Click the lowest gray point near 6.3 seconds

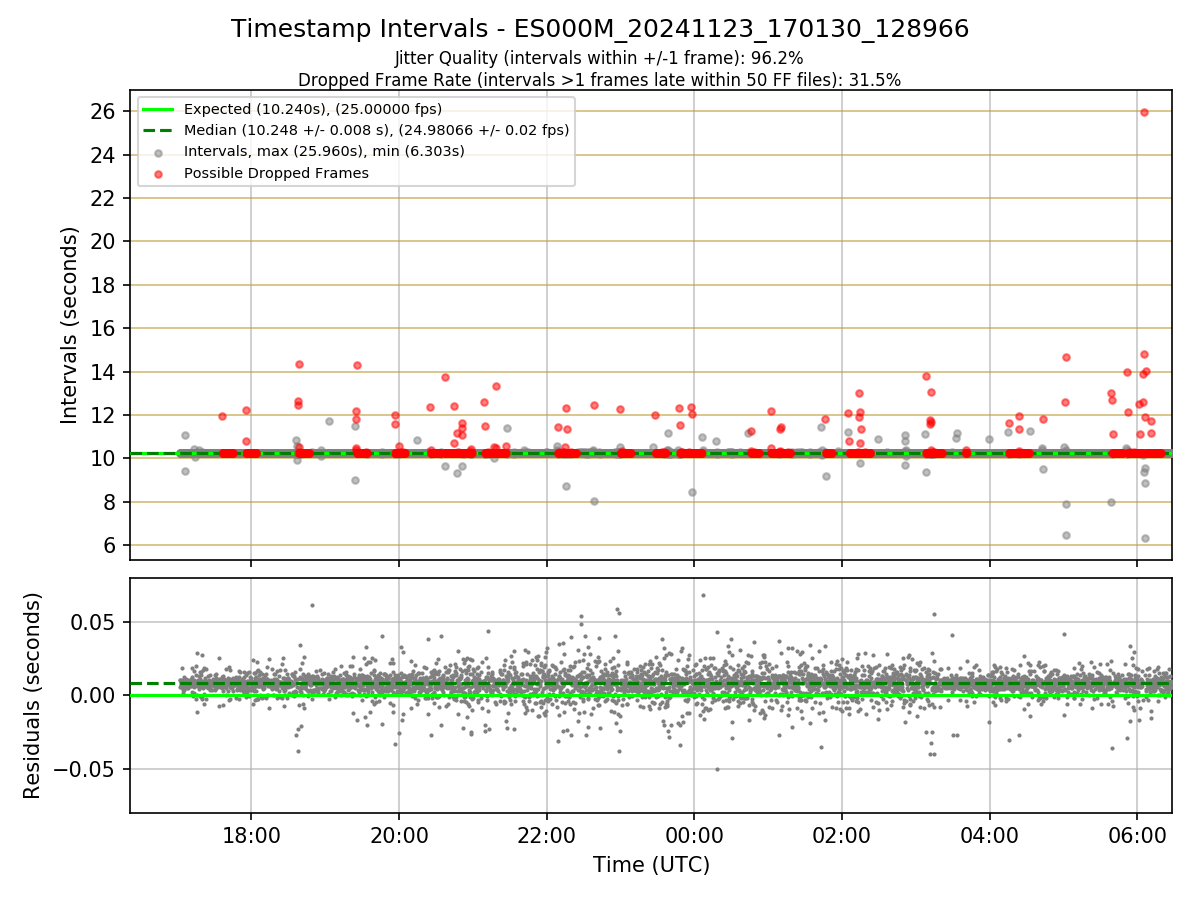[1145, 538]
